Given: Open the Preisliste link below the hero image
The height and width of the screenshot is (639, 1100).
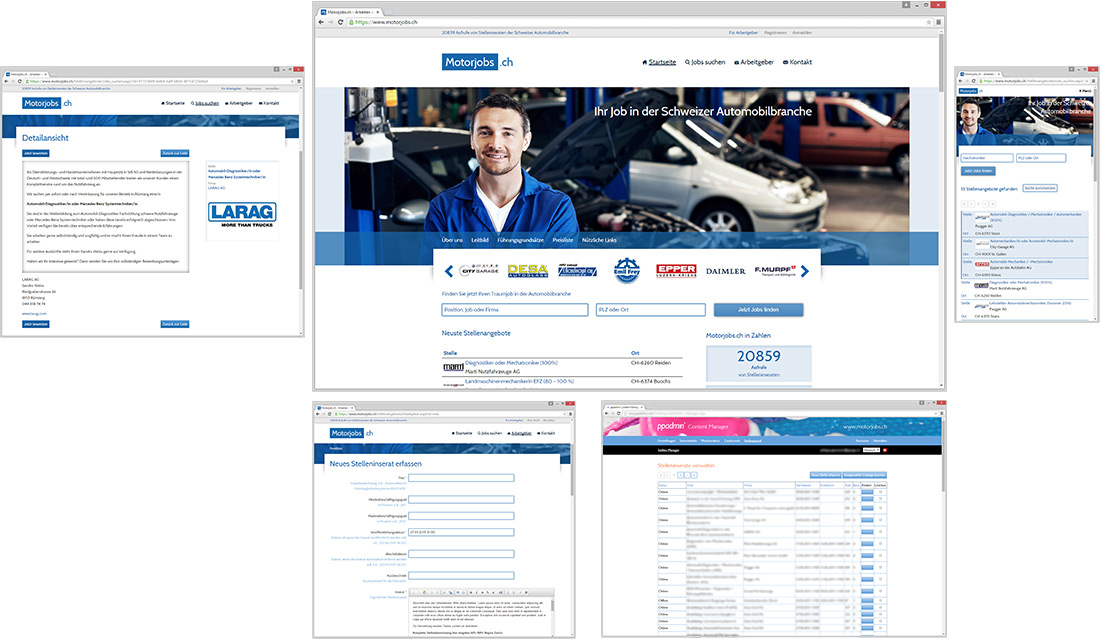Looking at the screenshot, I should tap(563, 240).
